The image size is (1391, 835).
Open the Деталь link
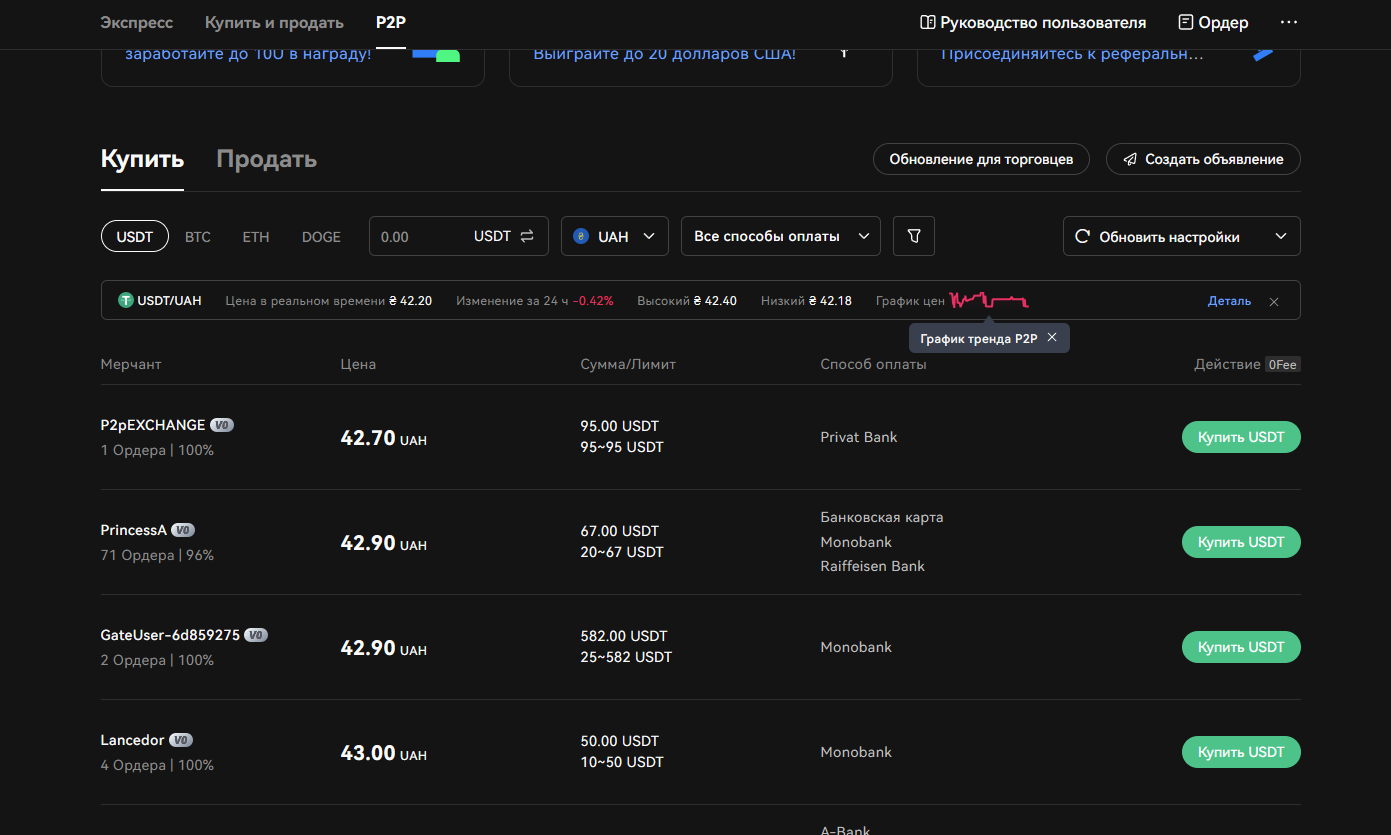[1229, 301]
